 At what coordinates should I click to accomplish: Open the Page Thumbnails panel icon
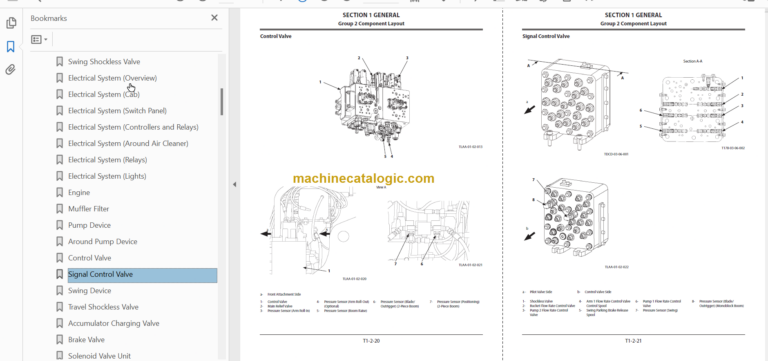11,23
